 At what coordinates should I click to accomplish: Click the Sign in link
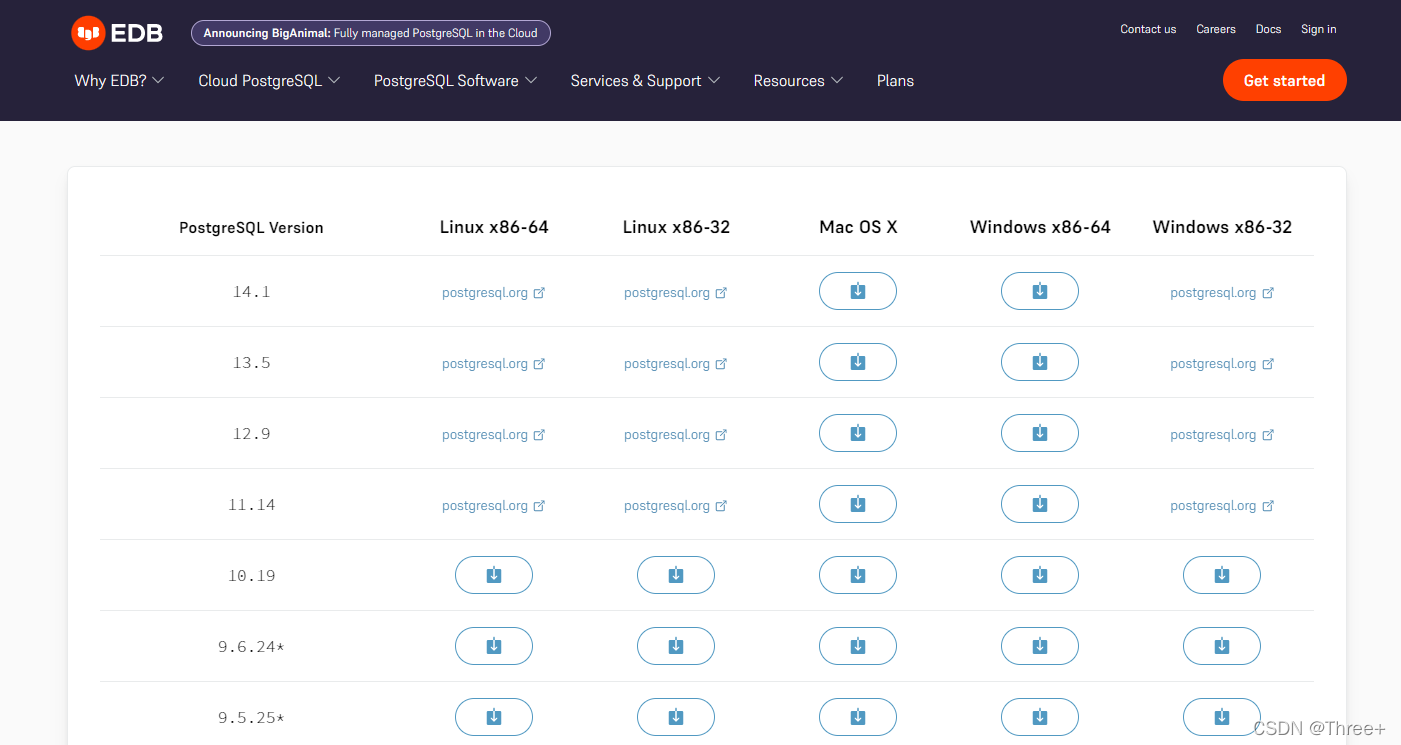[1318, 29]
